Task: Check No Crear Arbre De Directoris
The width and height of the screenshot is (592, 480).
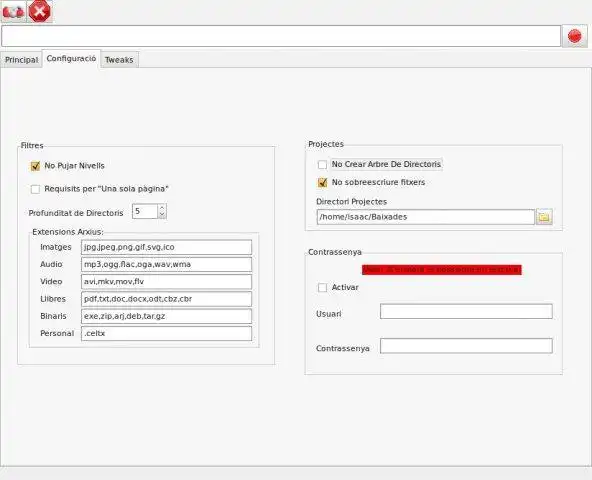Action: (x=322, y=165)
